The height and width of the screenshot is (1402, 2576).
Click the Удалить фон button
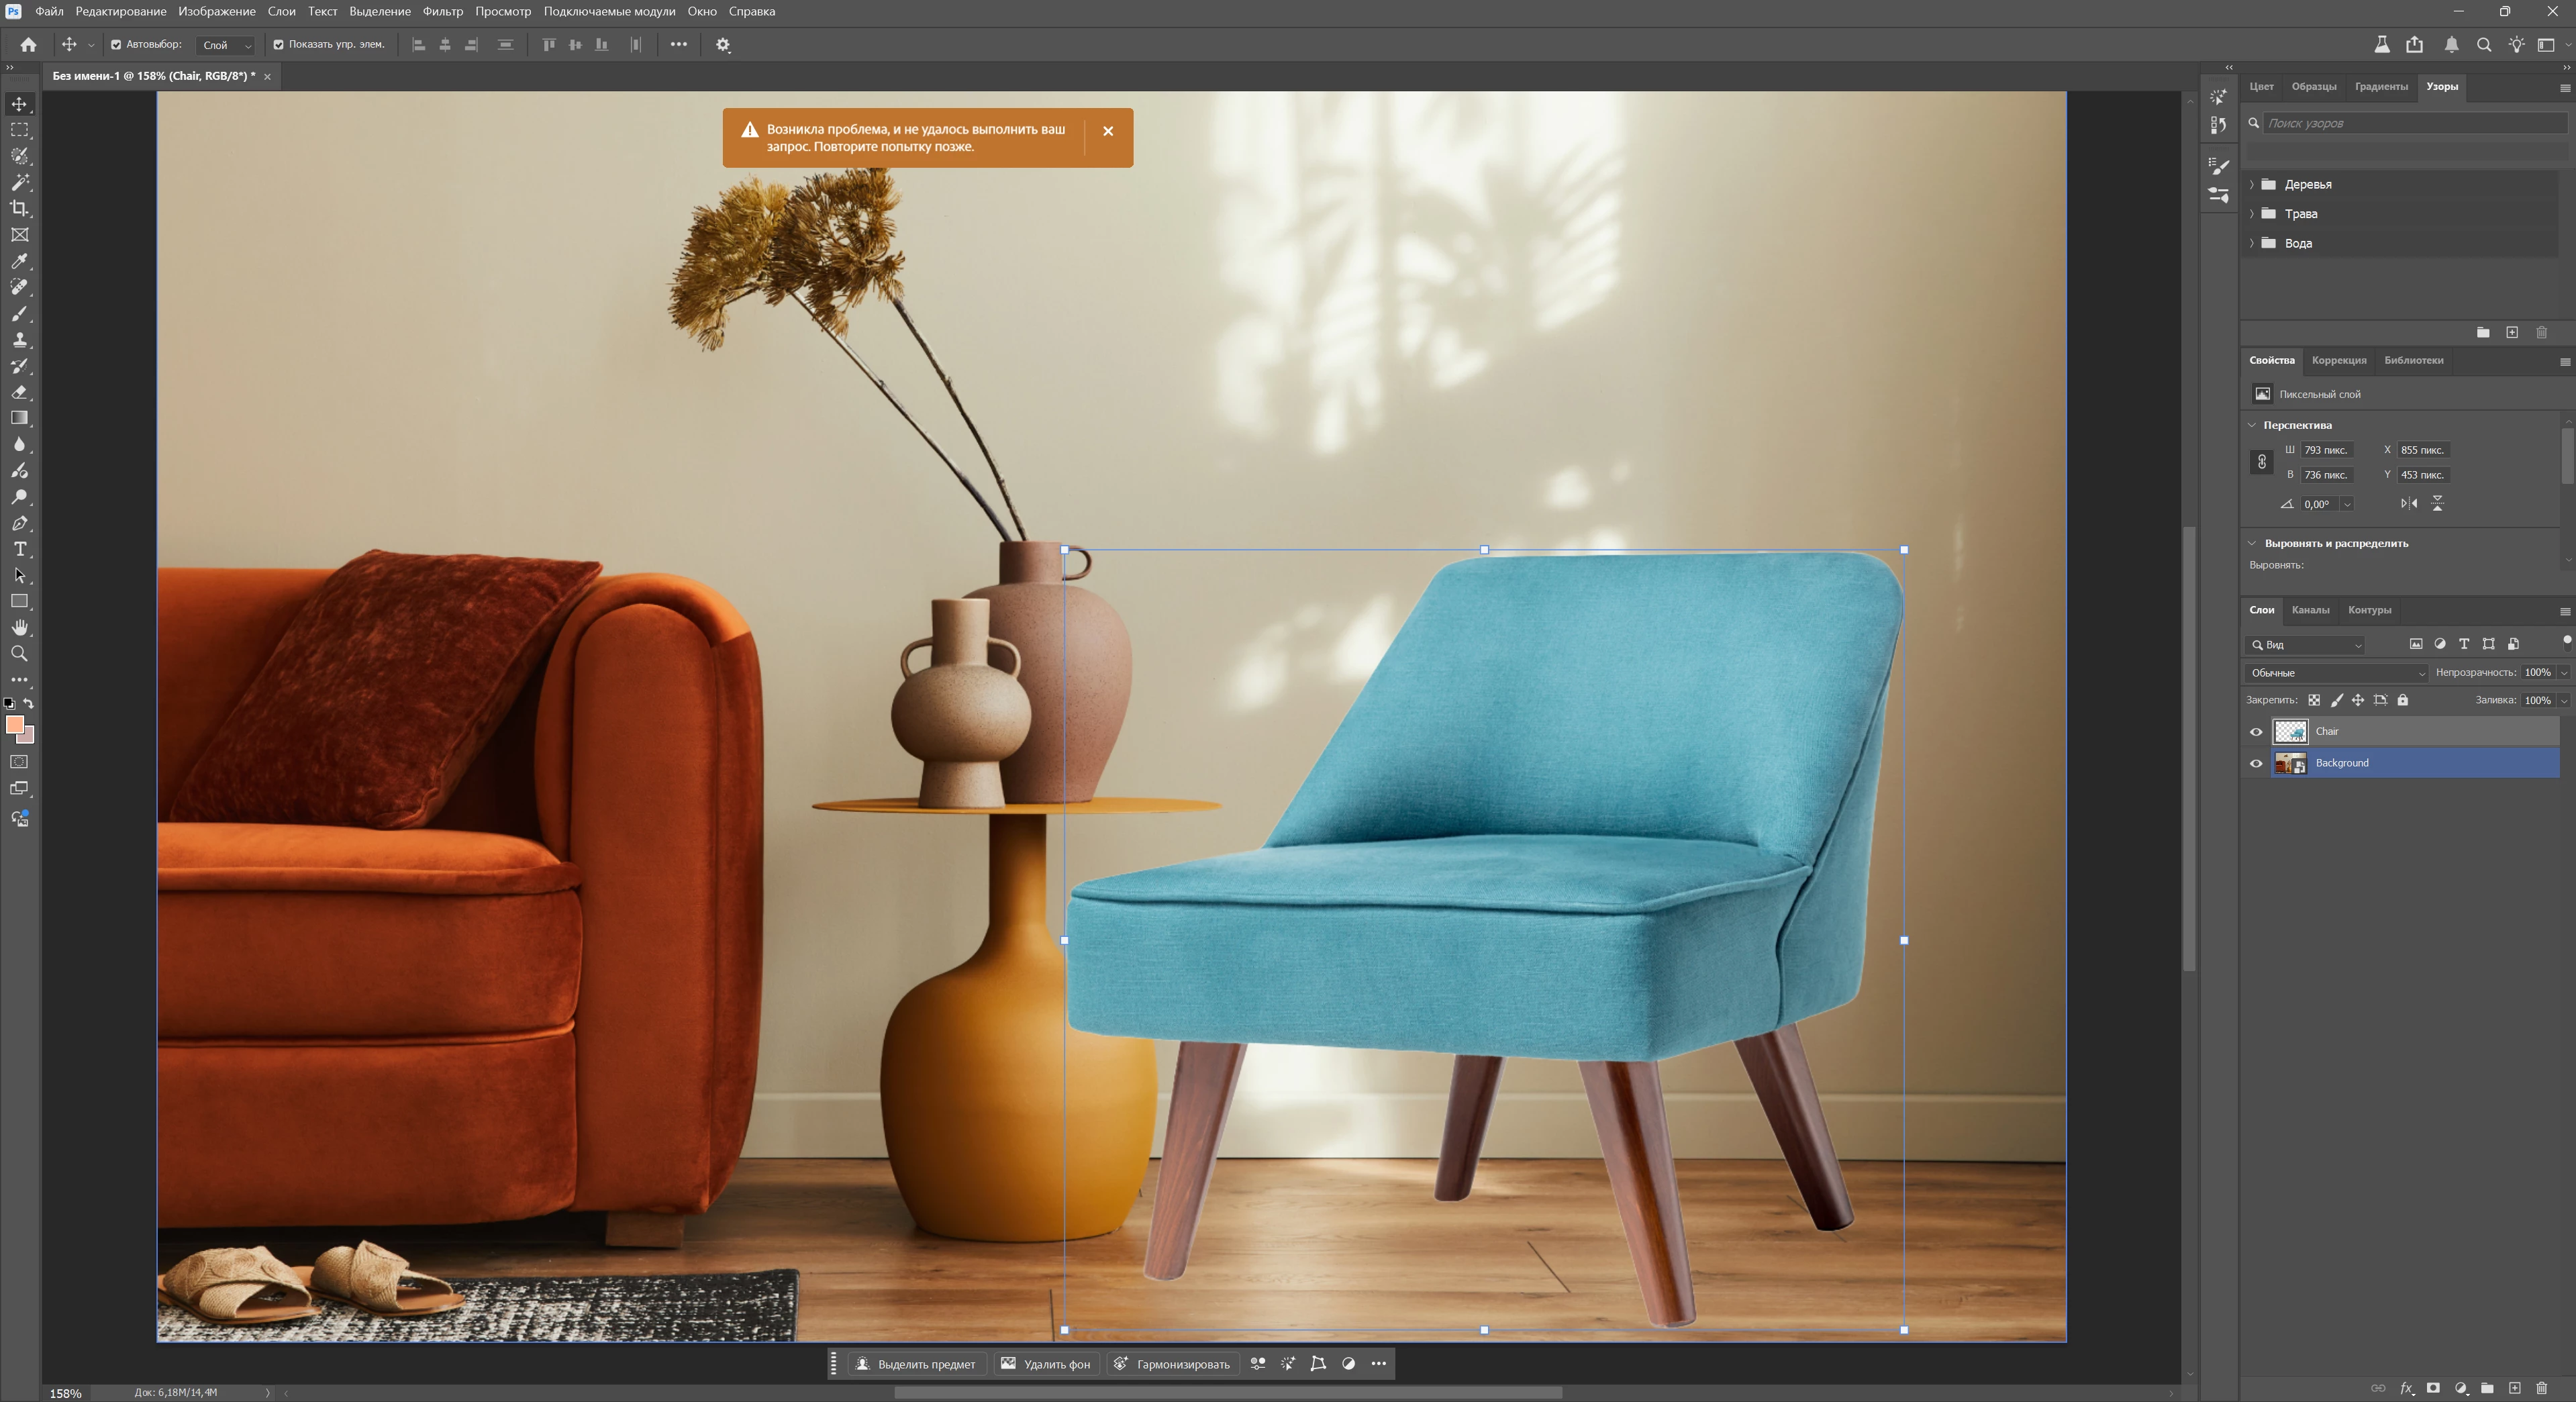pyautogui.click(x=1046, y=1364)
